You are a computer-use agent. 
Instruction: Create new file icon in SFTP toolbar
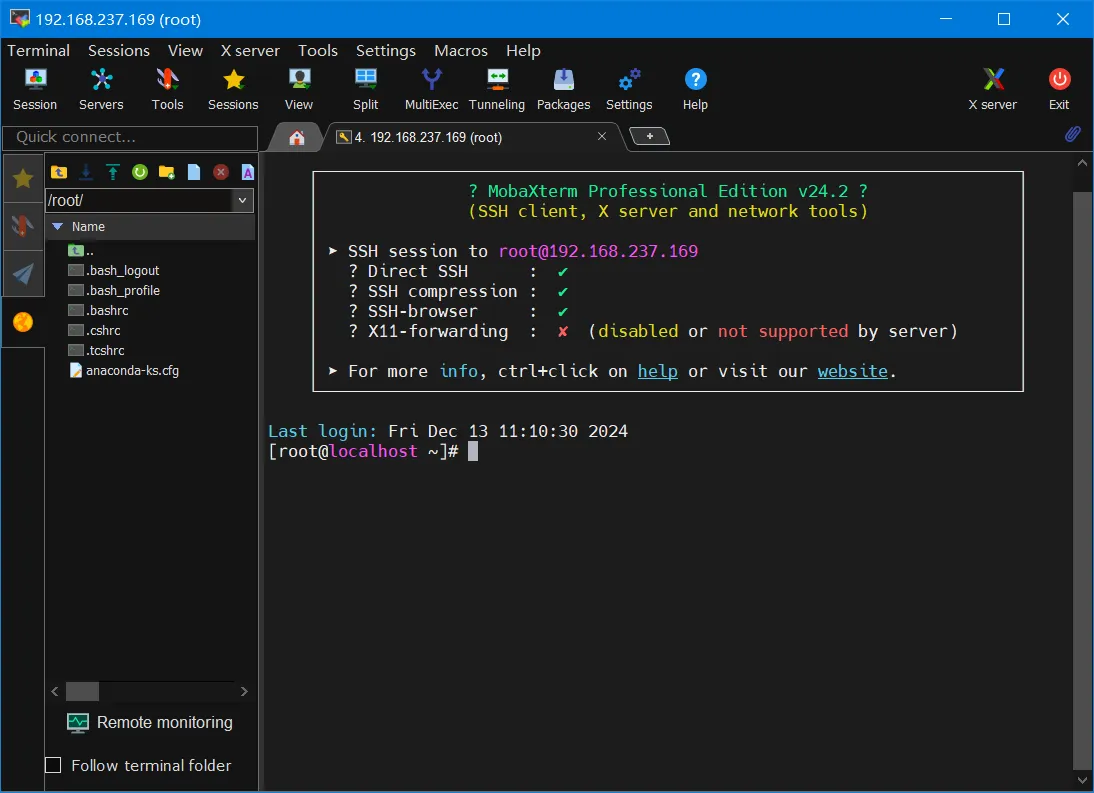tap(194, 172)
